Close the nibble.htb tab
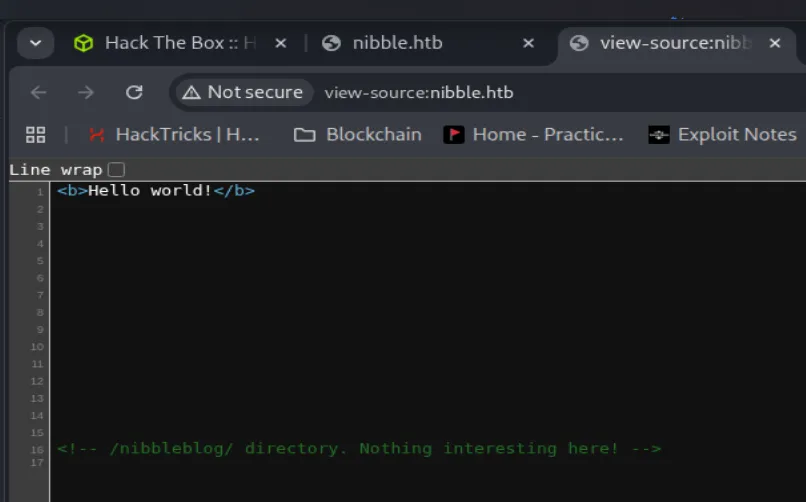The width and height of the screenshot is (806, 502). (x=528, y=43)
